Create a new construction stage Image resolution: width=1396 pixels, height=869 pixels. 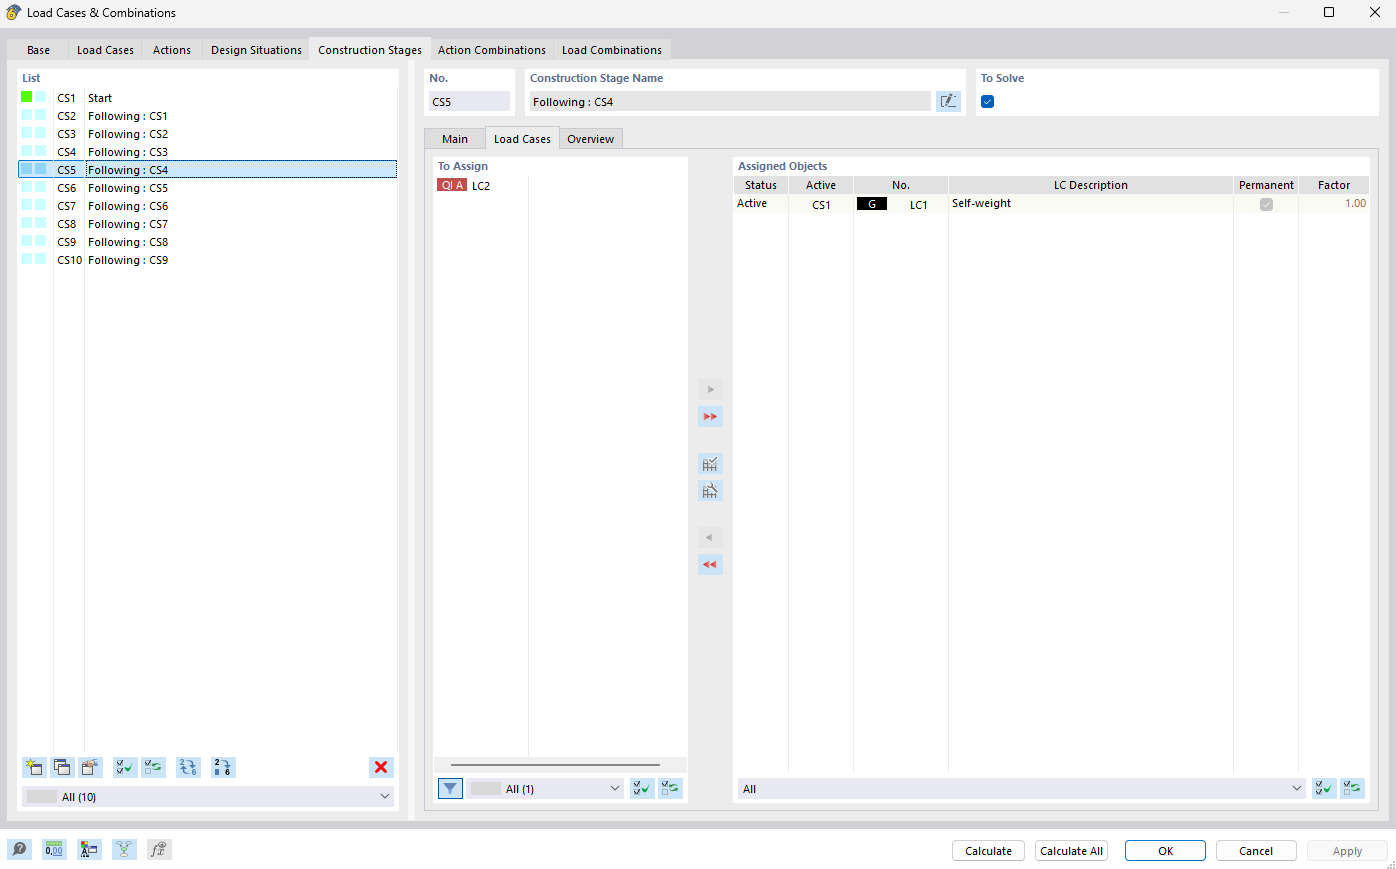34,767
